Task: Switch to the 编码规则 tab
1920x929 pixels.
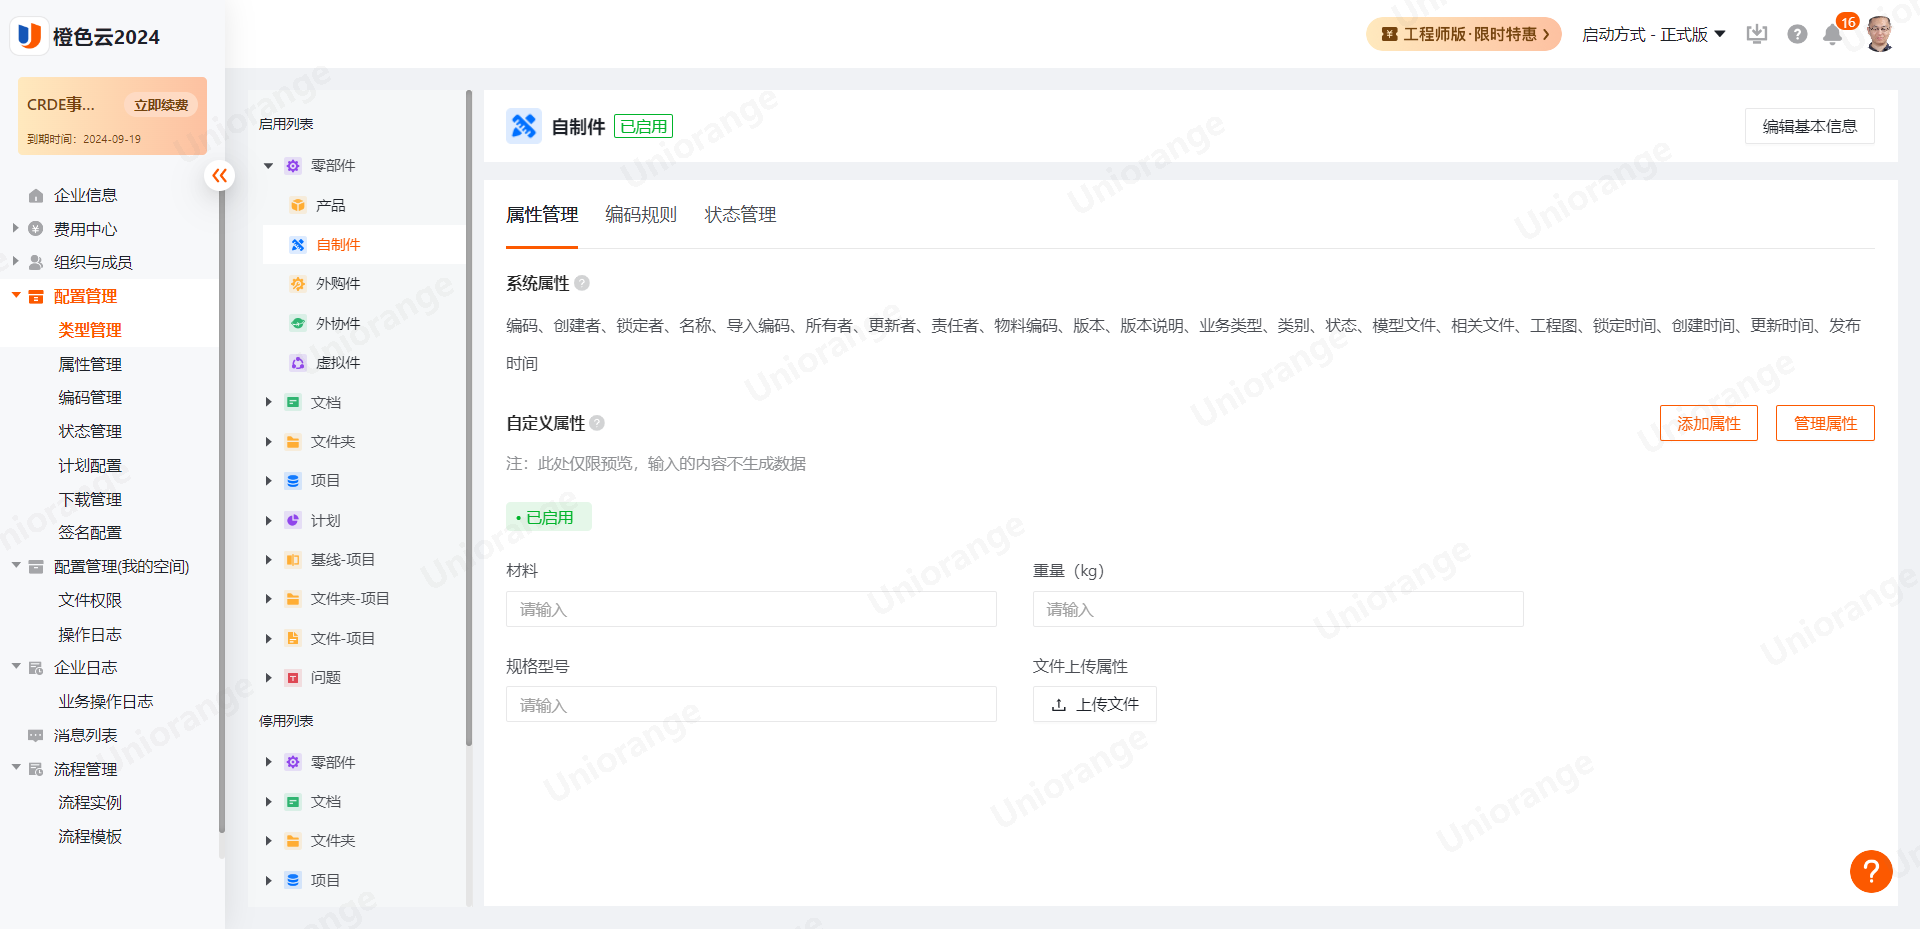Action: click(640, 215)
